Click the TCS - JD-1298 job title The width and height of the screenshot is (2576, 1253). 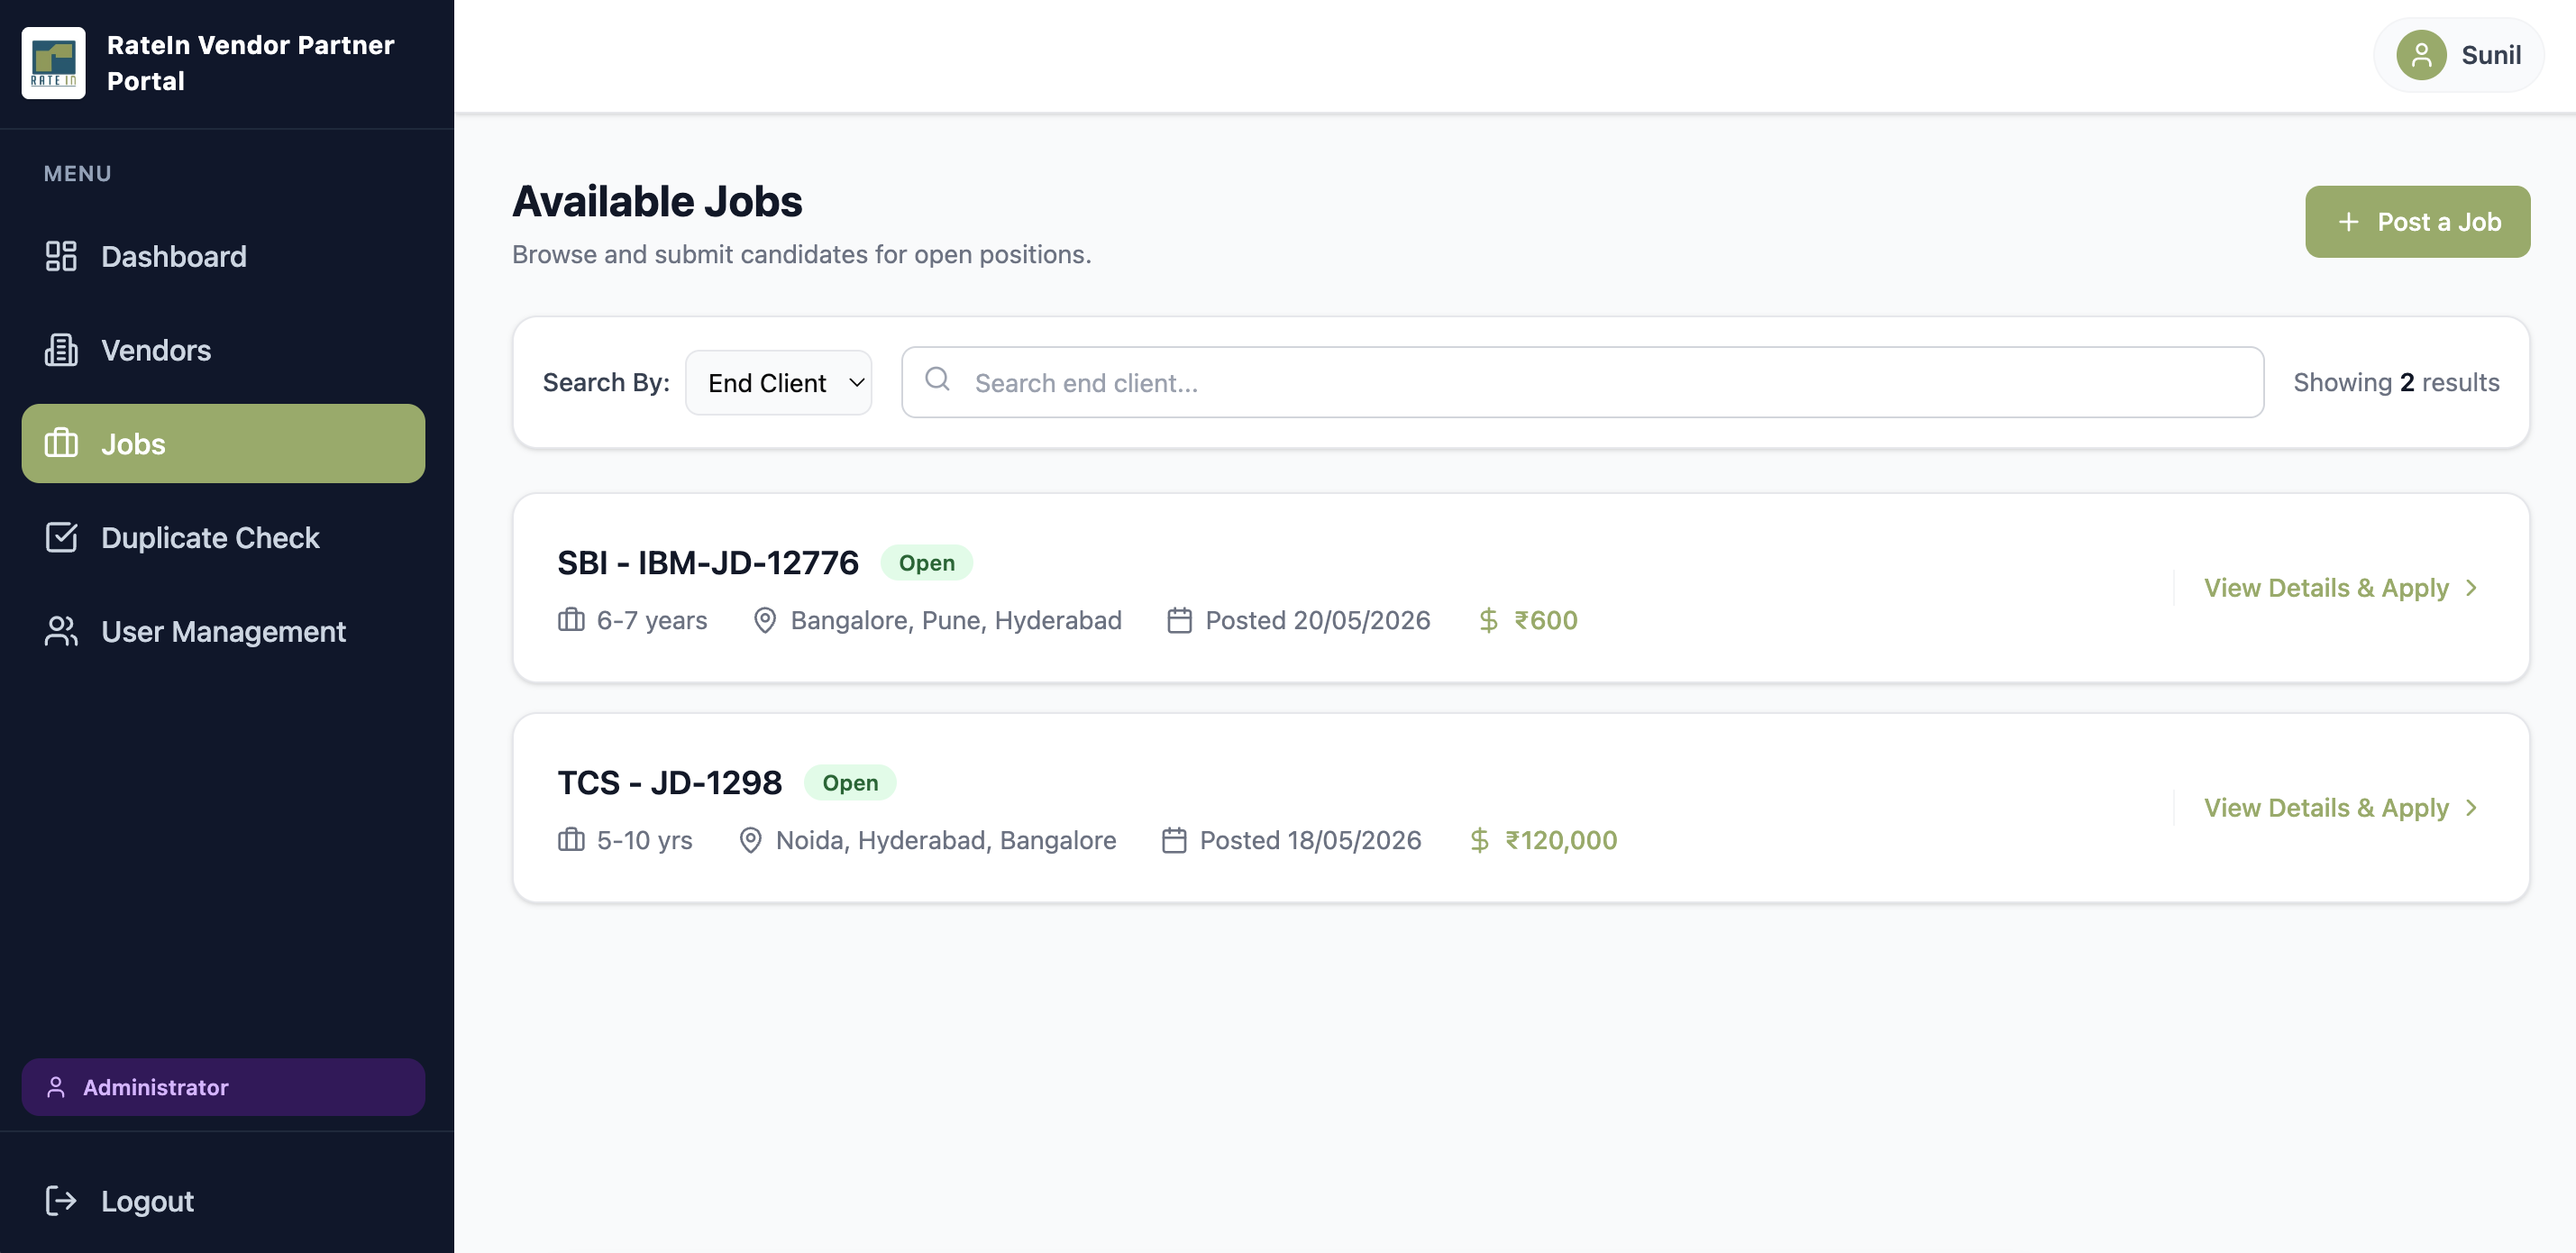pyautogui.click(x=669, y=783)
